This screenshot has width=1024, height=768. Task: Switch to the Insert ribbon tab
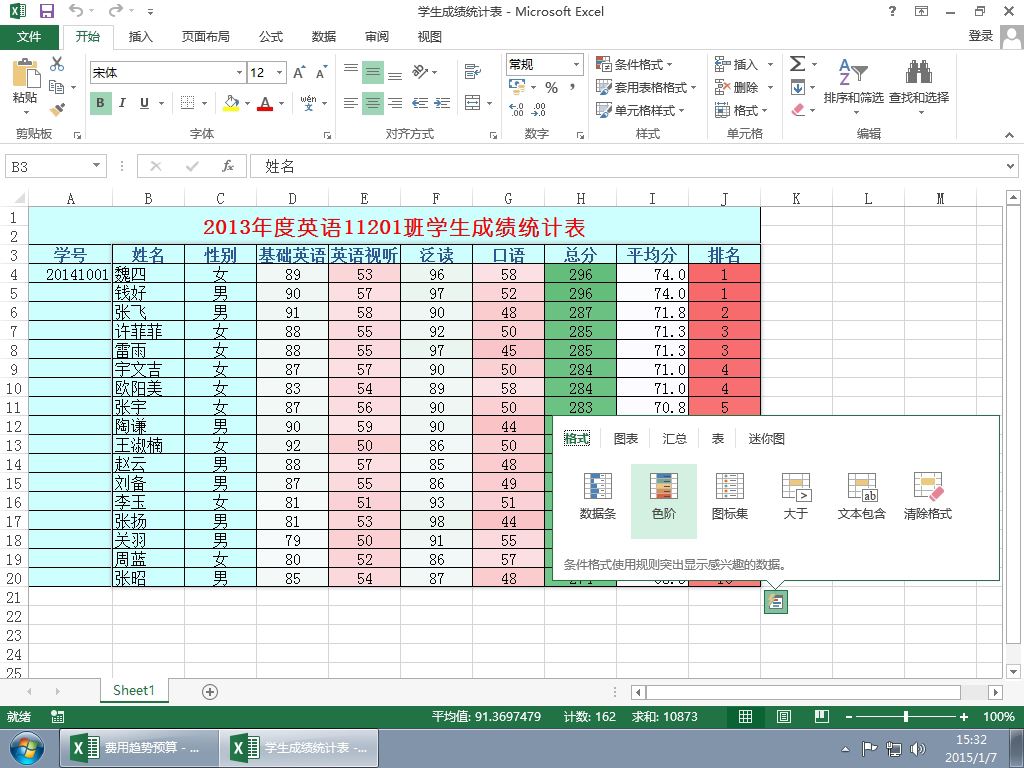click(x=140, y=37)
